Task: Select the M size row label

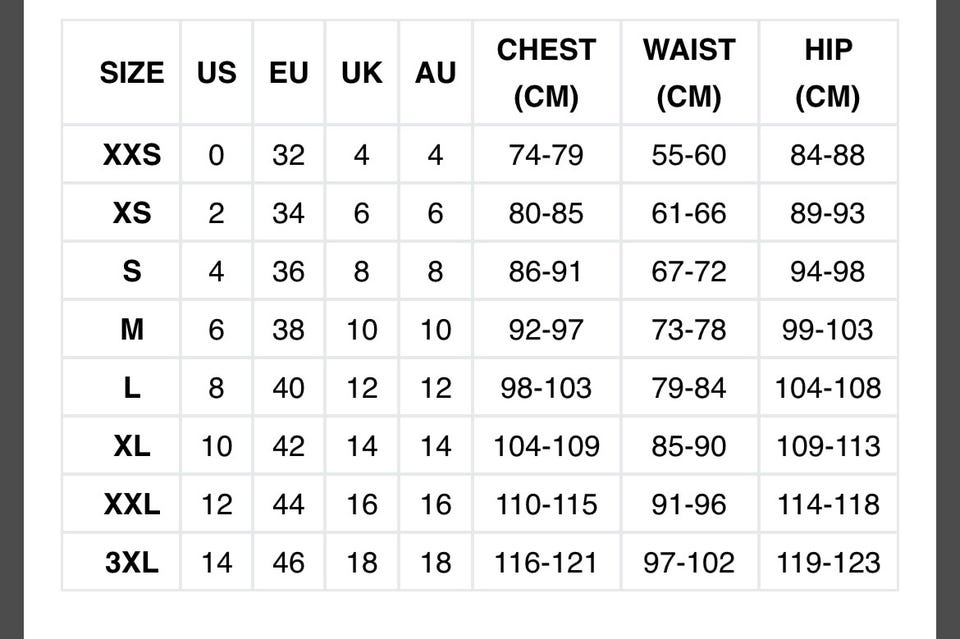Action: pyautogui.click(x=131, y=329)
